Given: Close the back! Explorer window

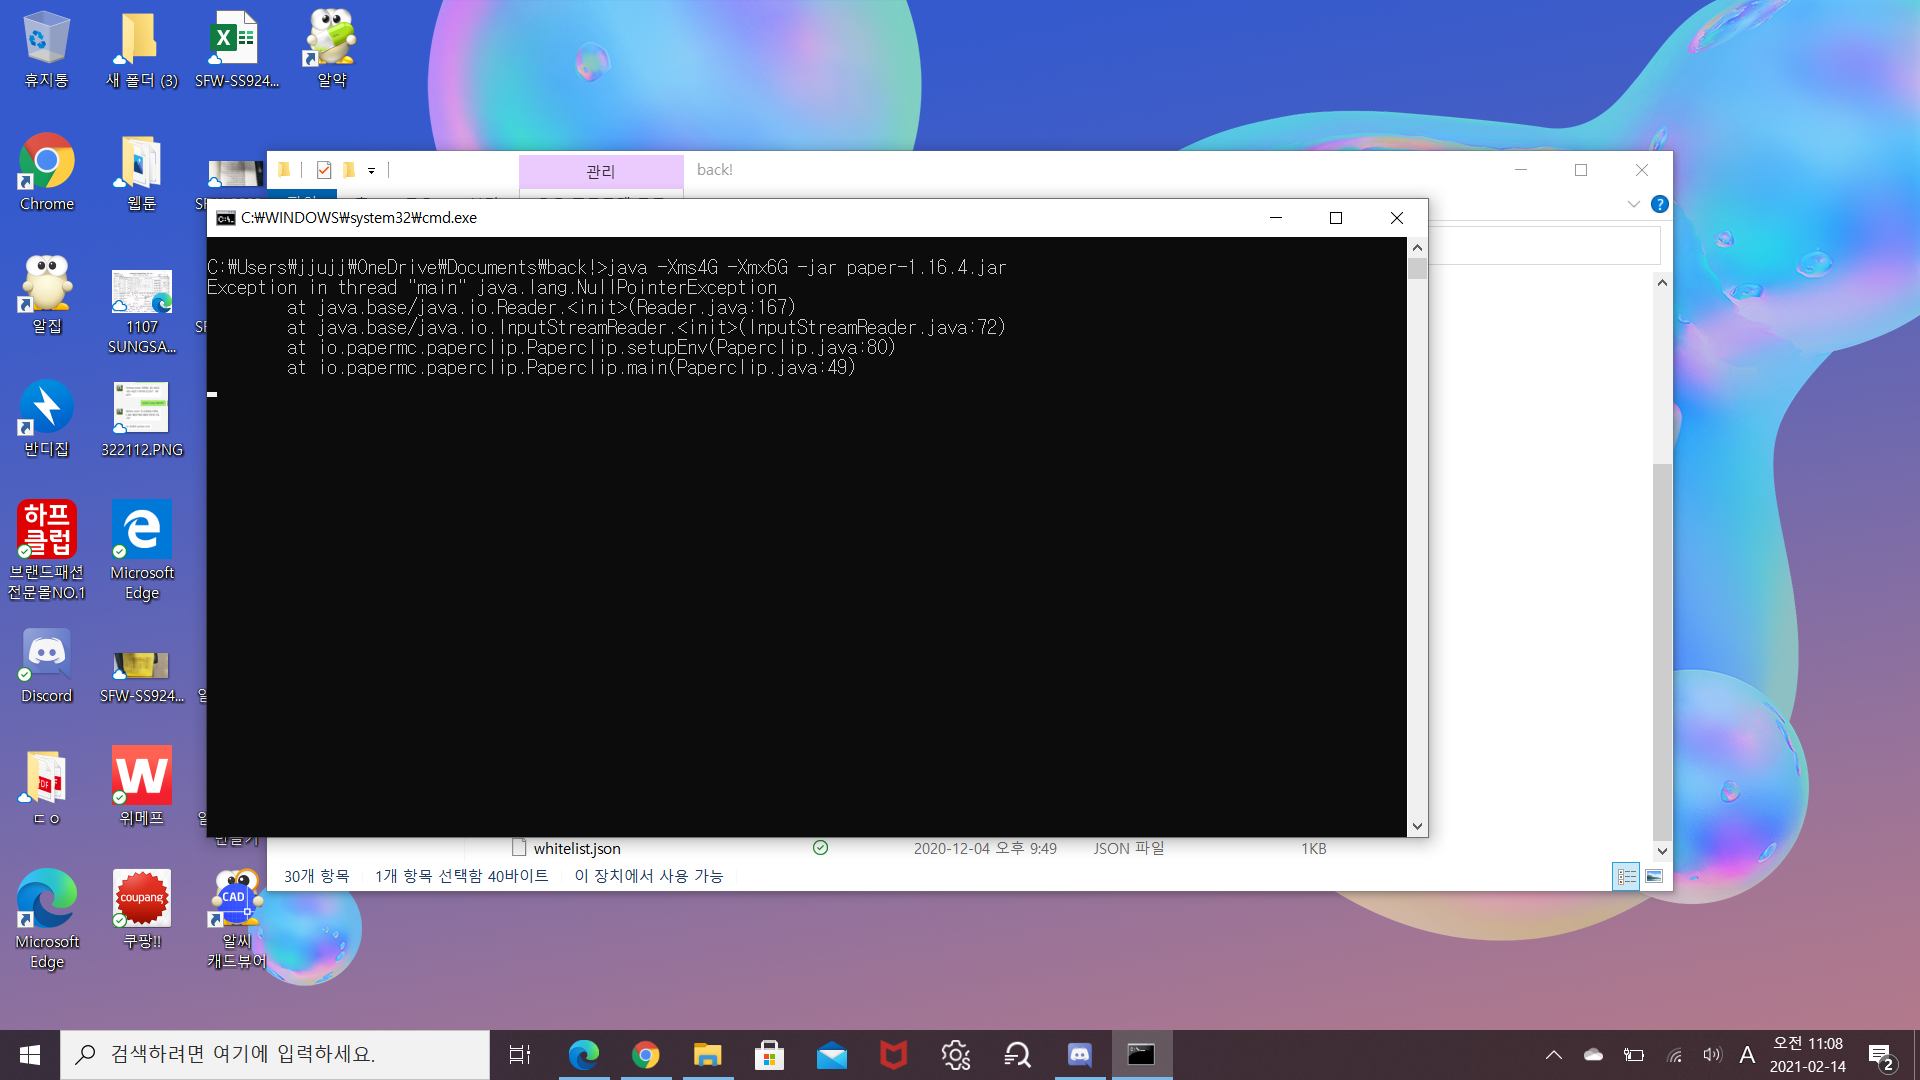Looking at the screenshot, I should [1642, 170].
